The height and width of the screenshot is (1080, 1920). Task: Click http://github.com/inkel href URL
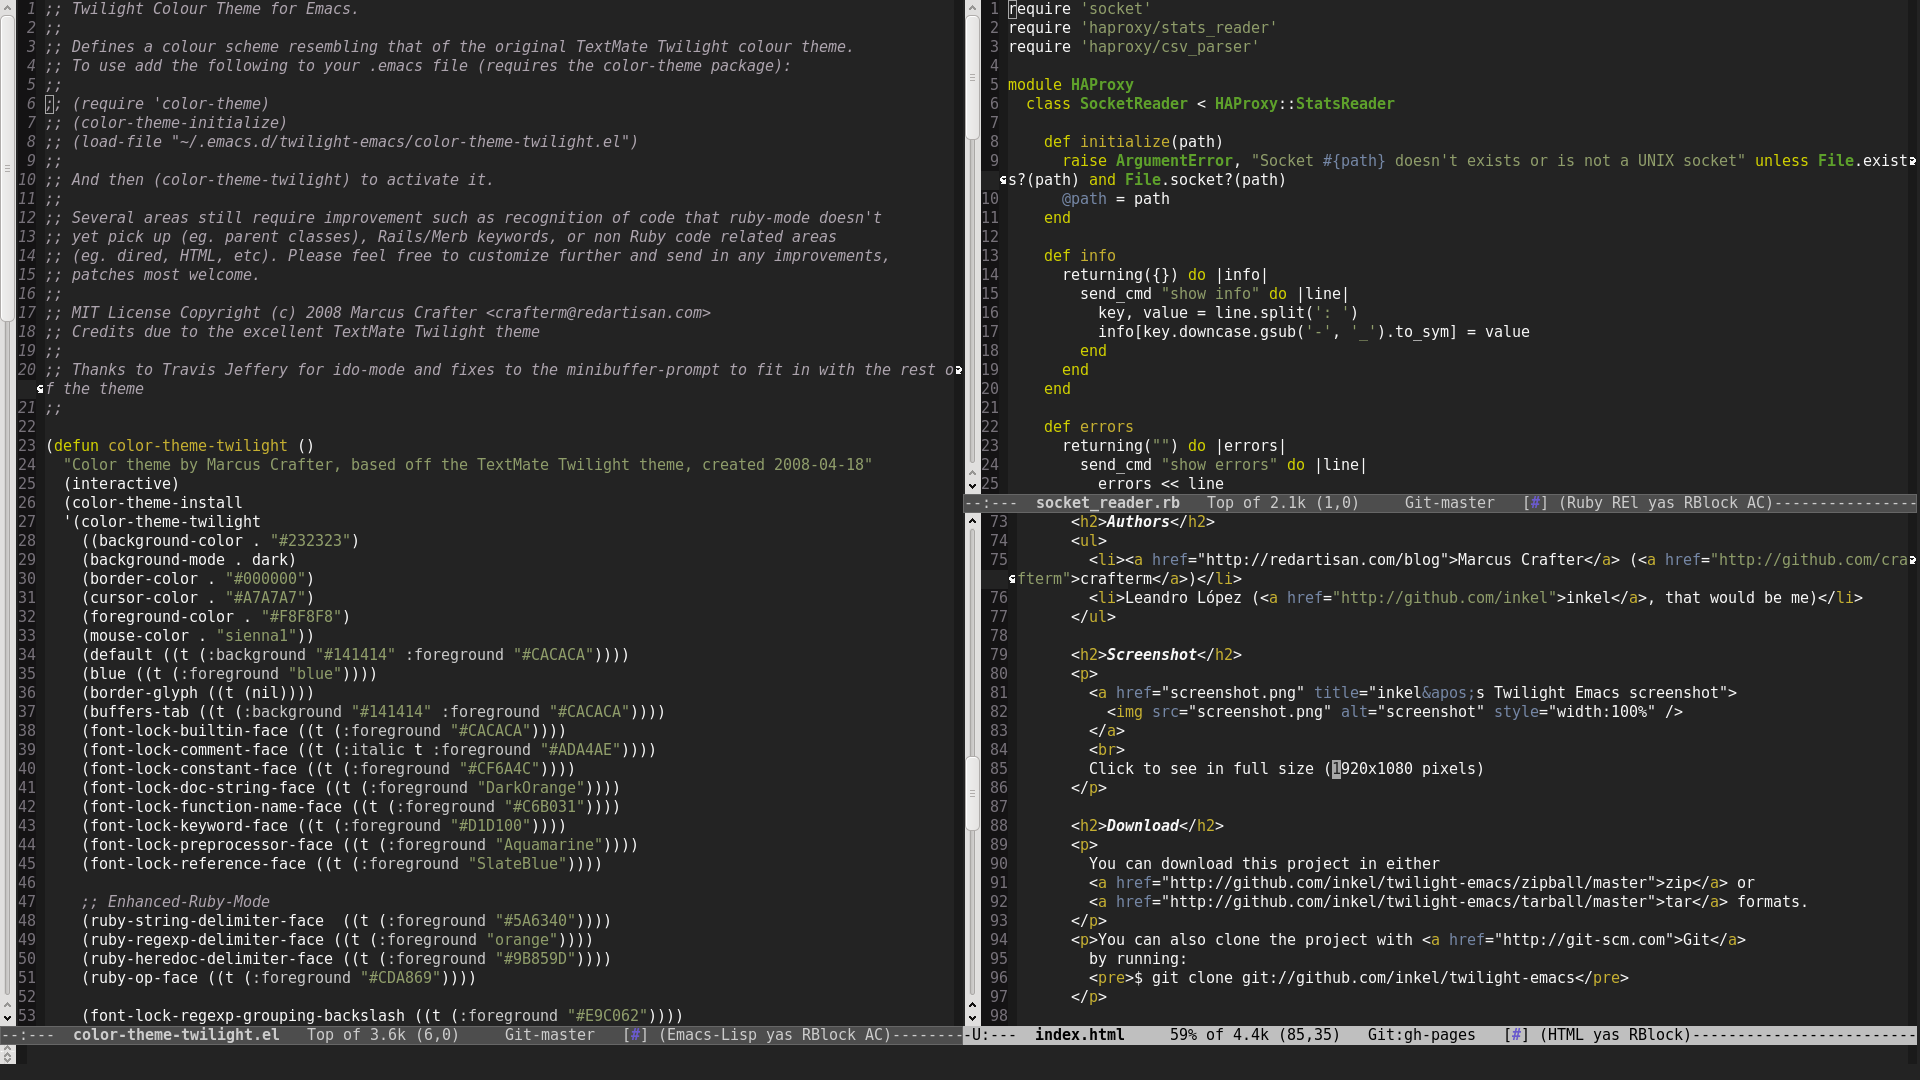click(x=1445, y=598)
